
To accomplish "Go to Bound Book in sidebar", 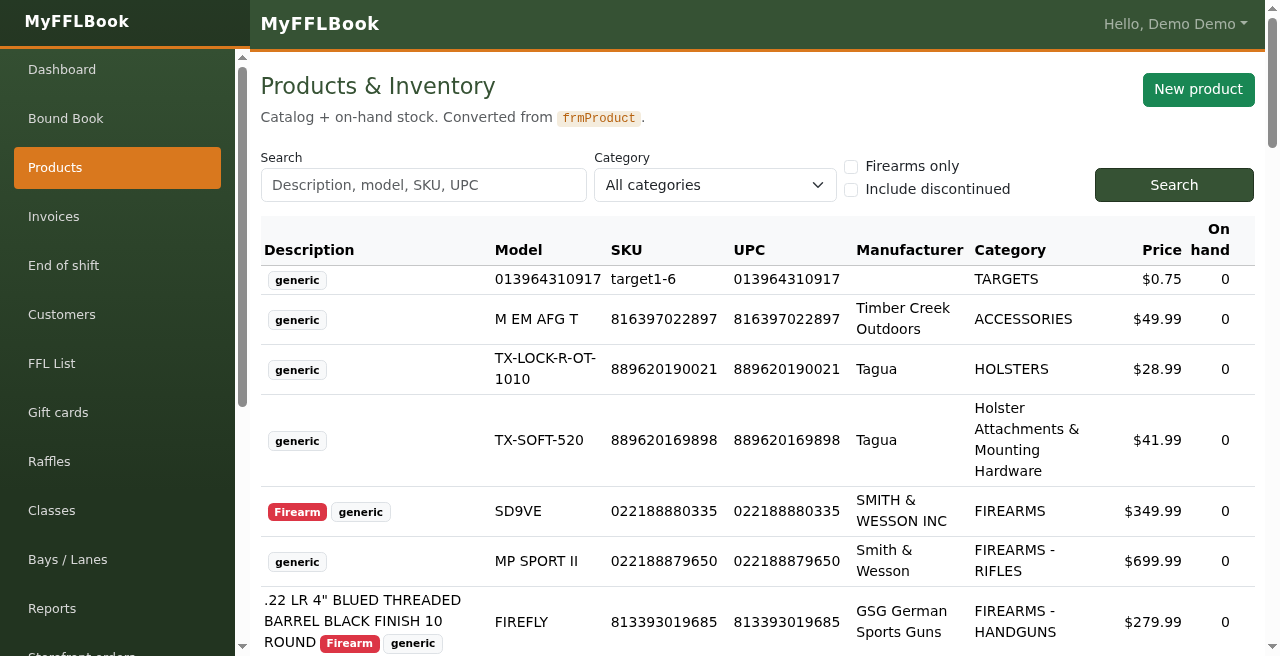I will coord(117,119).
